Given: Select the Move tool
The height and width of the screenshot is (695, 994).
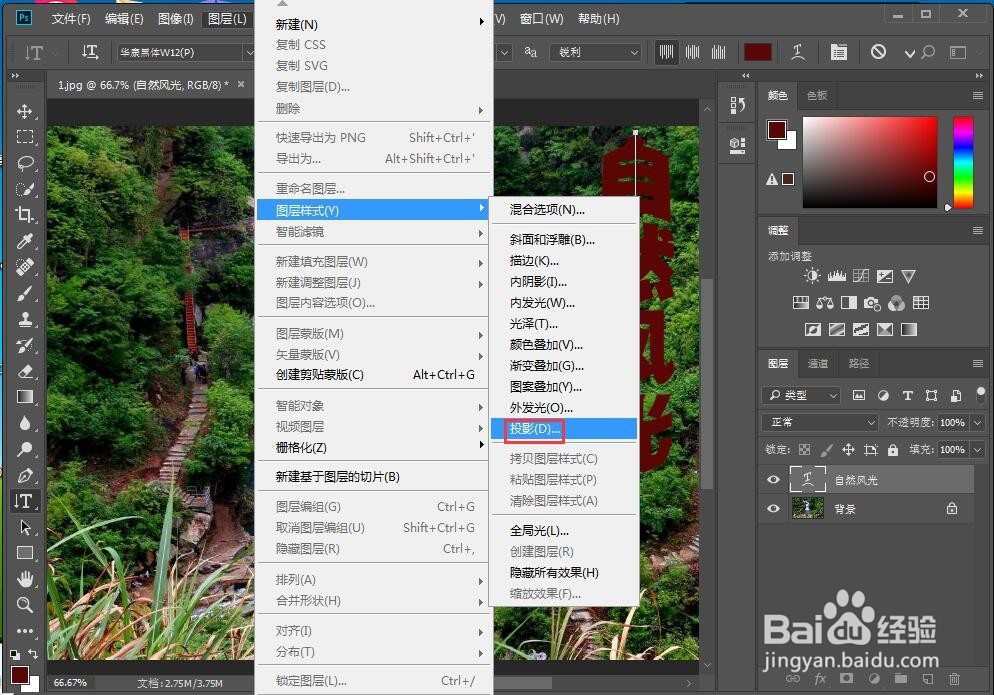Looking at the screenshot, I should pos(25,112).
